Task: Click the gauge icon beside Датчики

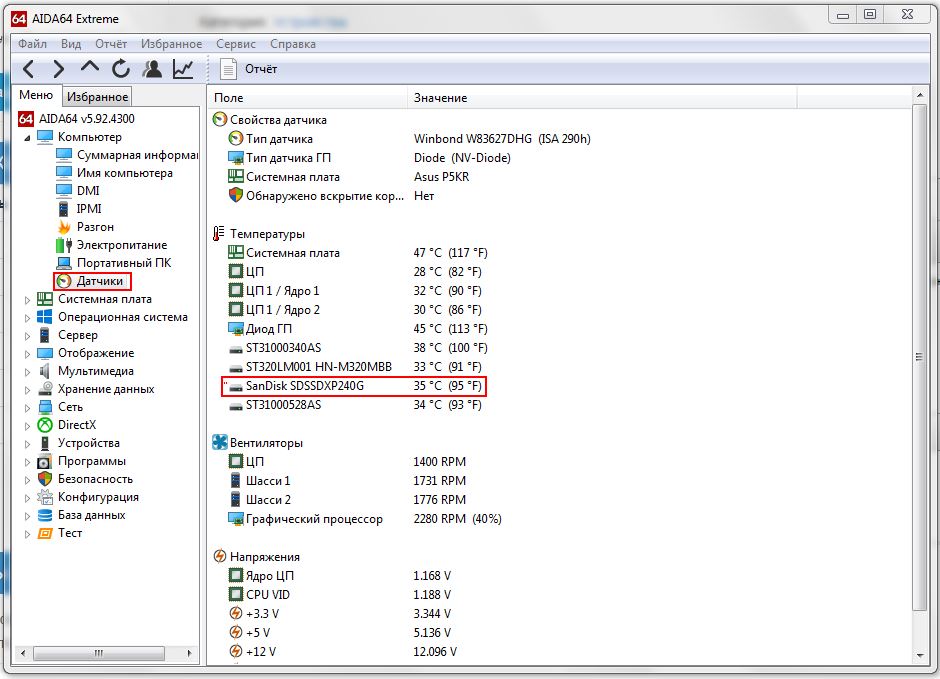Action: 64,281
